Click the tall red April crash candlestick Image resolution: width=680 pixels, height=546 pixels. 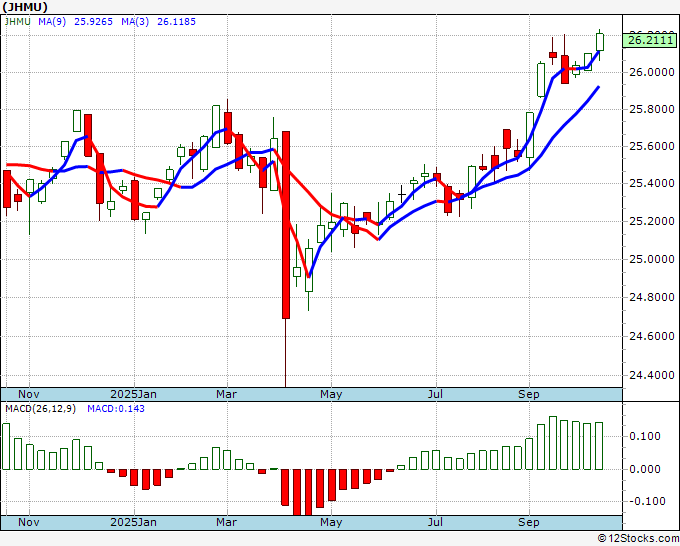286,225
